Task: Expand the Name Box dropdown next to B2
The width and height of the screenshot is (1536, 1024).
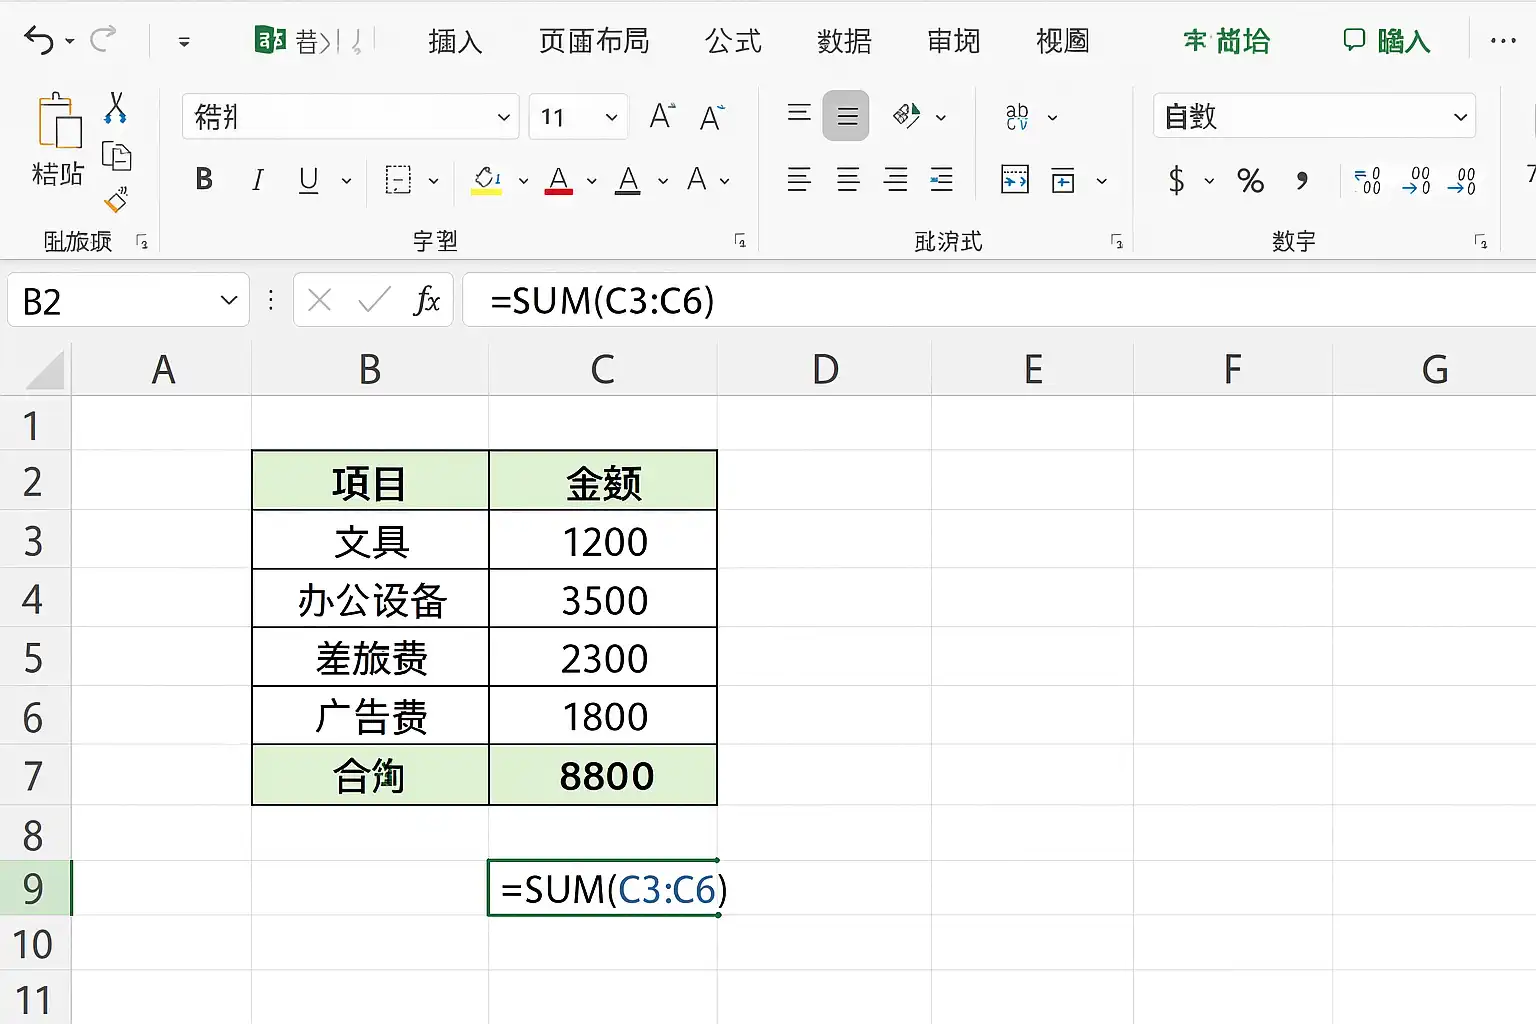Action: pos(229,300)
